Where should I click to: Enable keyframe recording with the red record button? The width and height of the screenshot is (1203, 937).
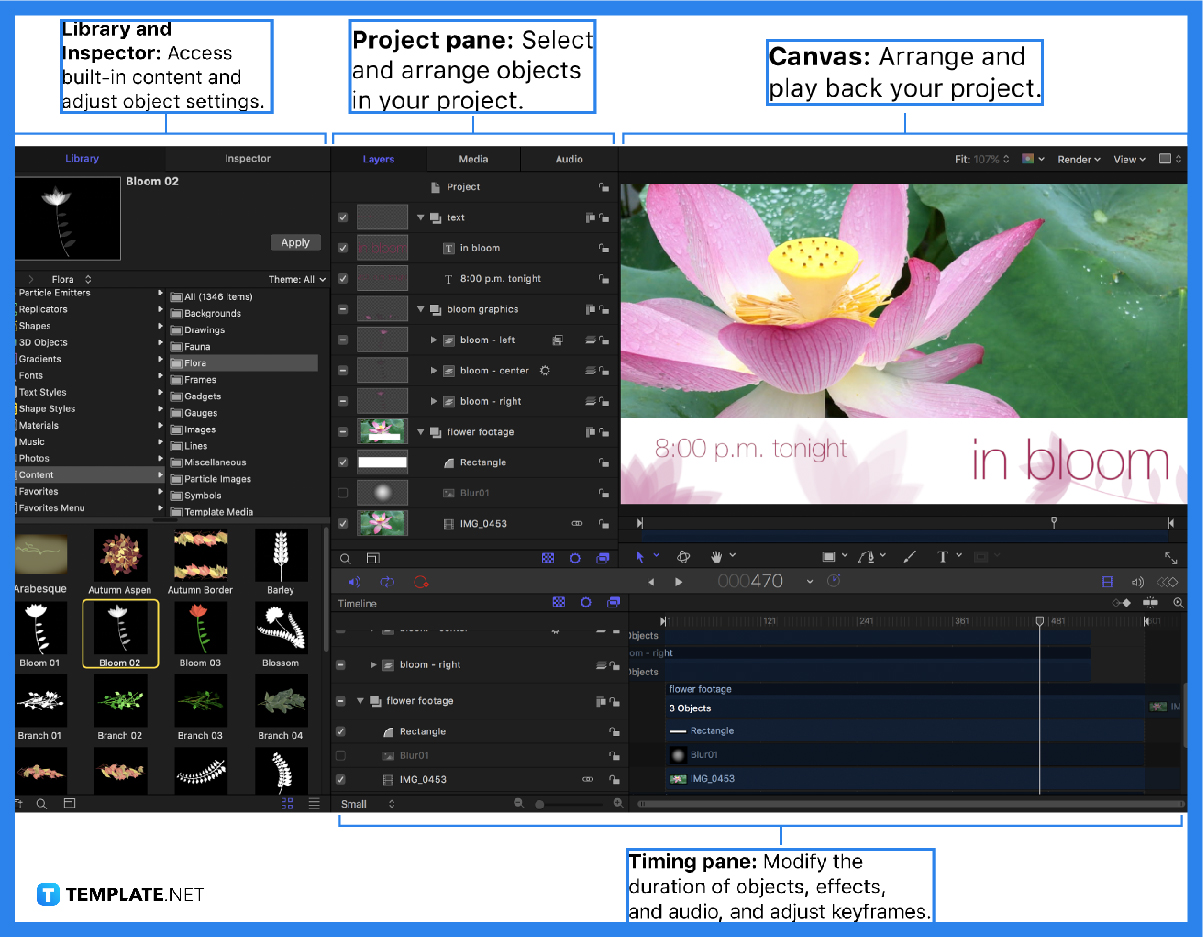point(420,581)
